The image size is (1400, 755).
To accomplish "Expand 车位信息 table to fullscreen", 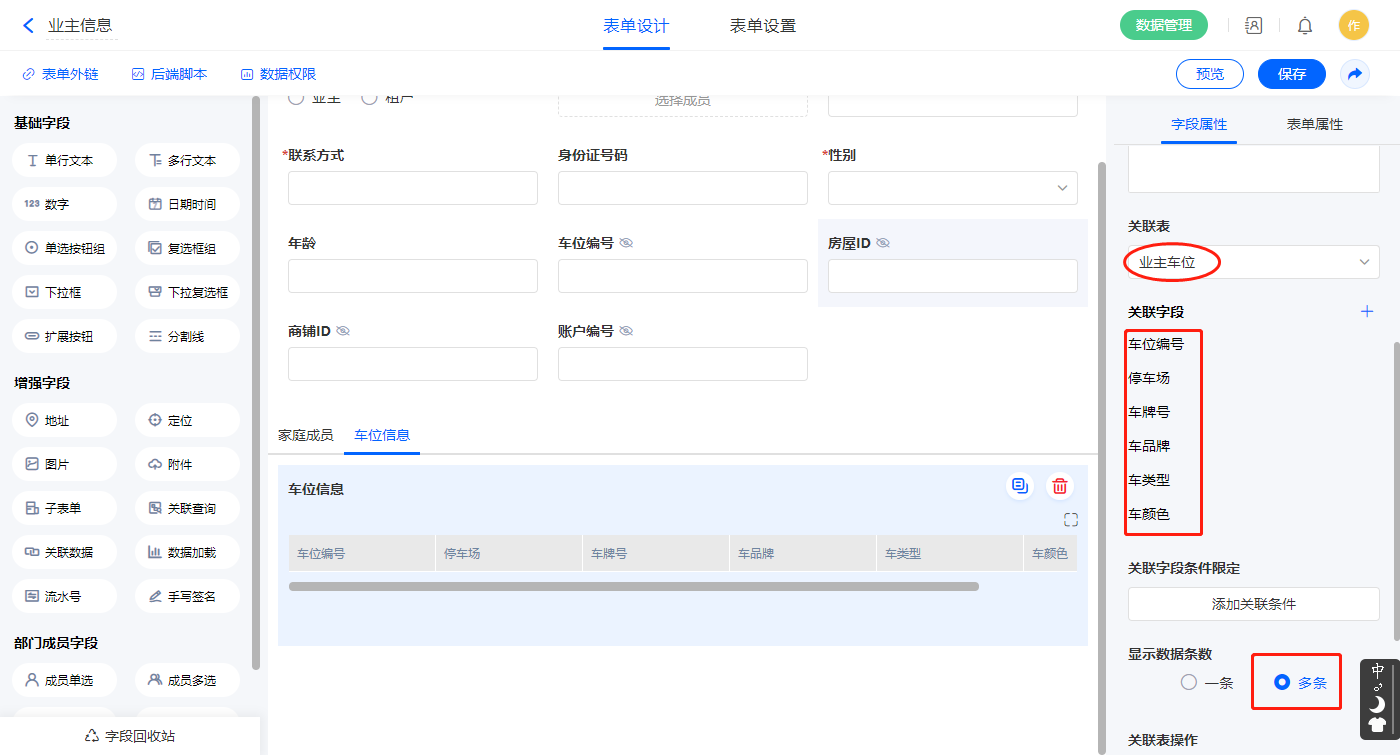I will tap(1071, 520).
